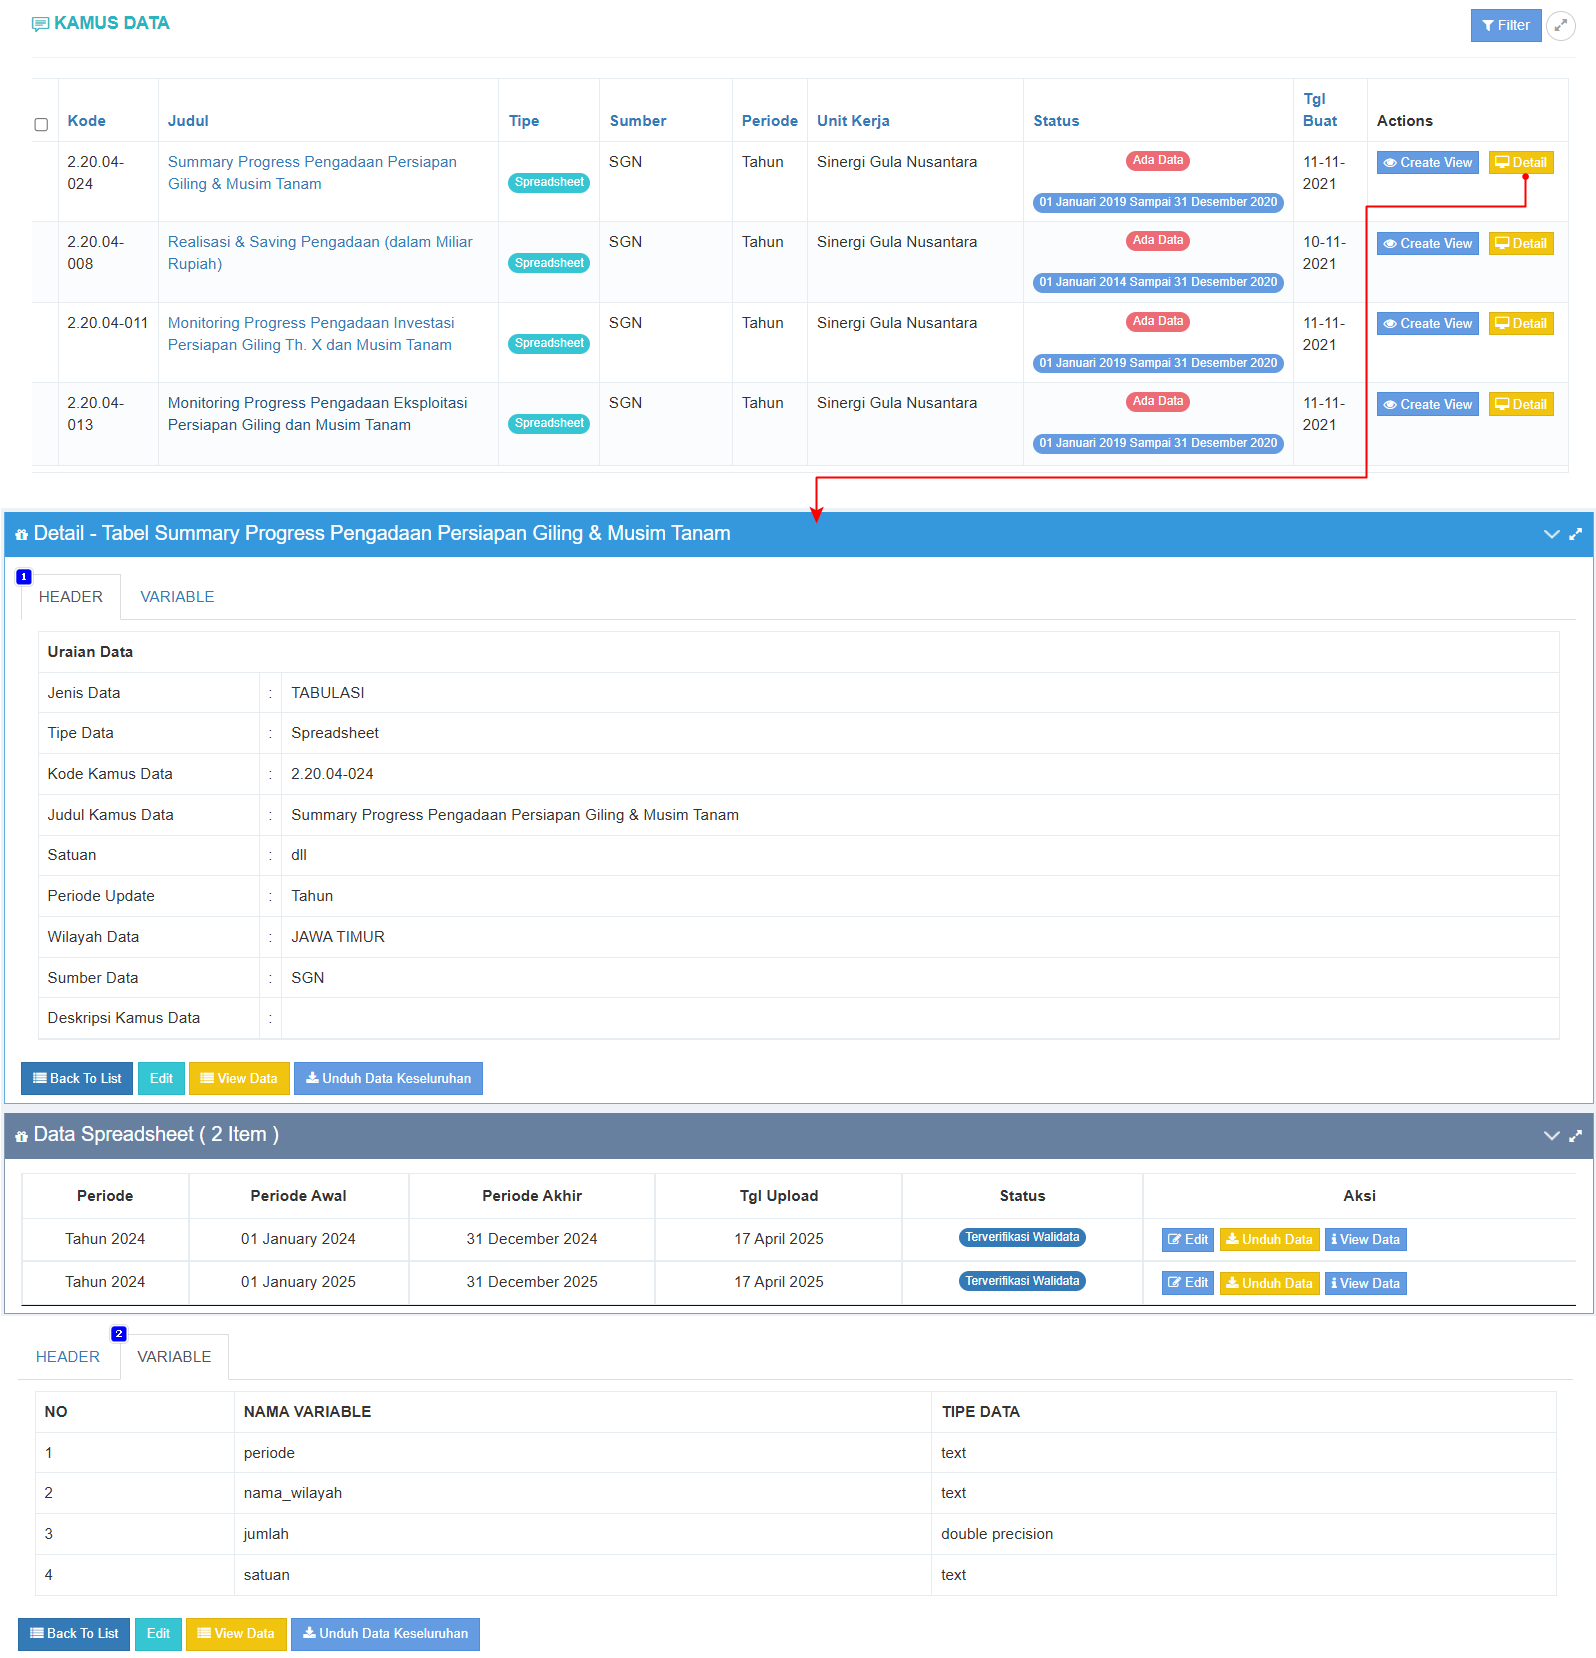Screen dimensions: 1596x1658
Task: Sort by Tgl Buat column header
Action: coord(1319,110)
